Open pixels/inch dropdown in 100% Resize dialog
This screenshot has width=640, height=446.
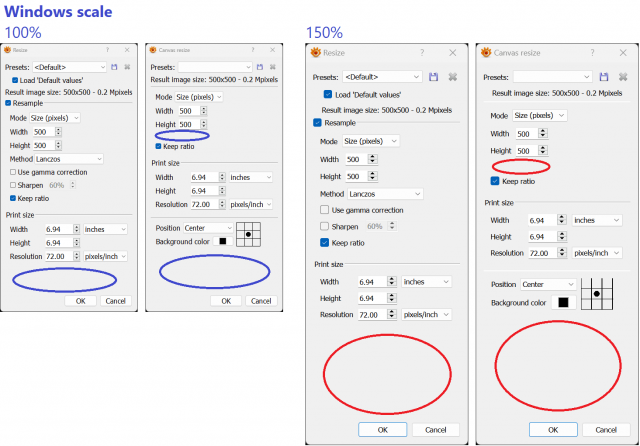tap(105, 256)
